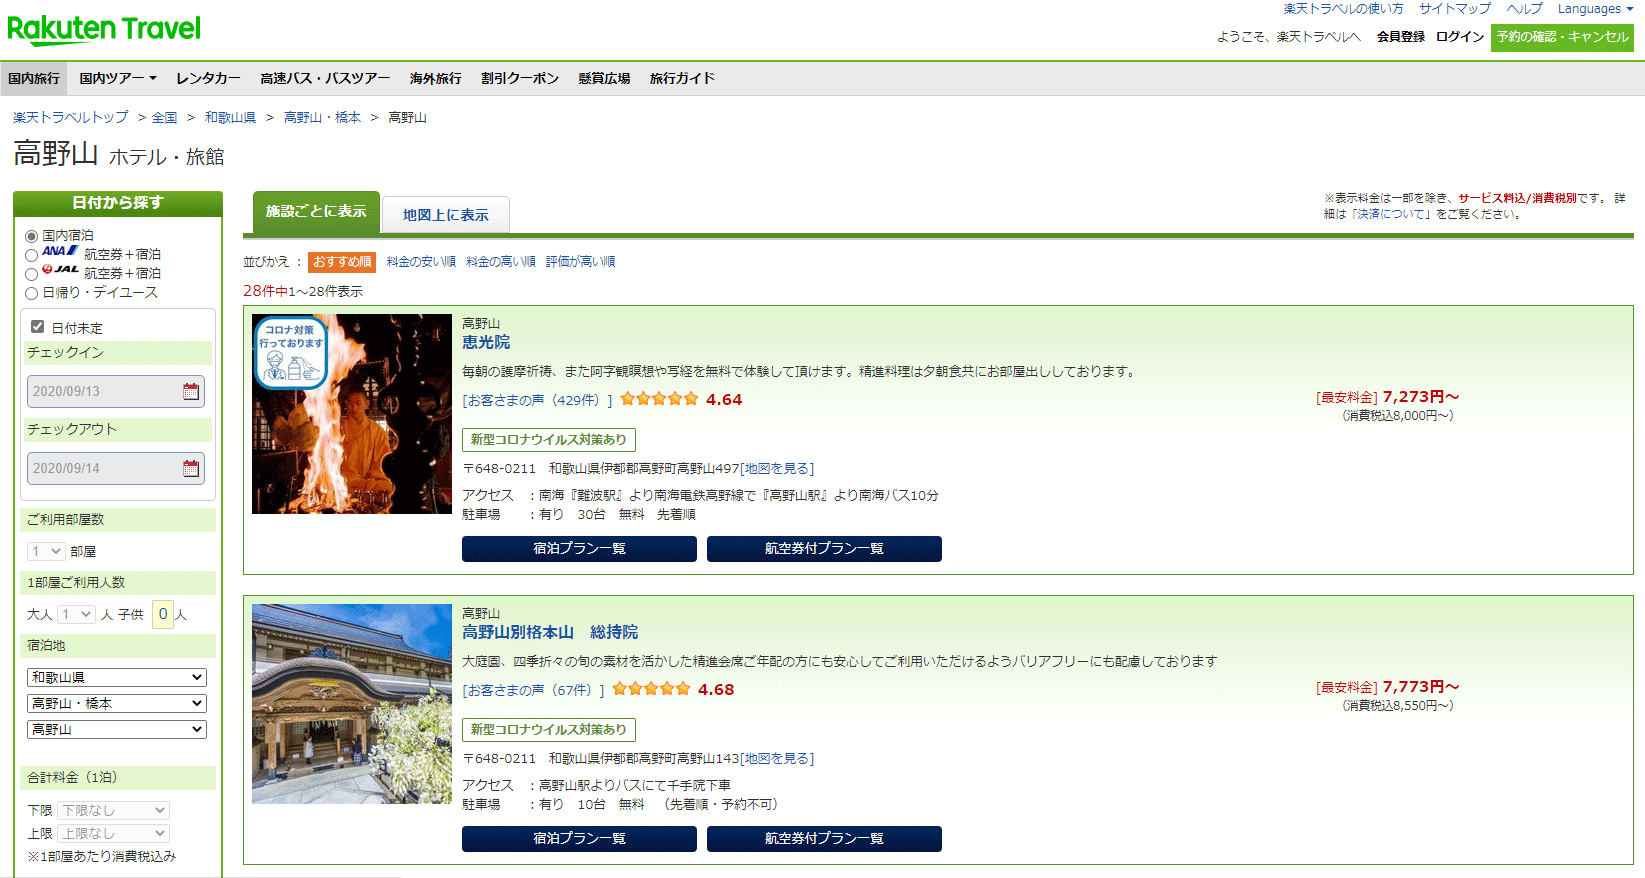1645x878 pixels.
Task: Open the 決済について link
Action: pyautogui.click(x=1392, y=214)
